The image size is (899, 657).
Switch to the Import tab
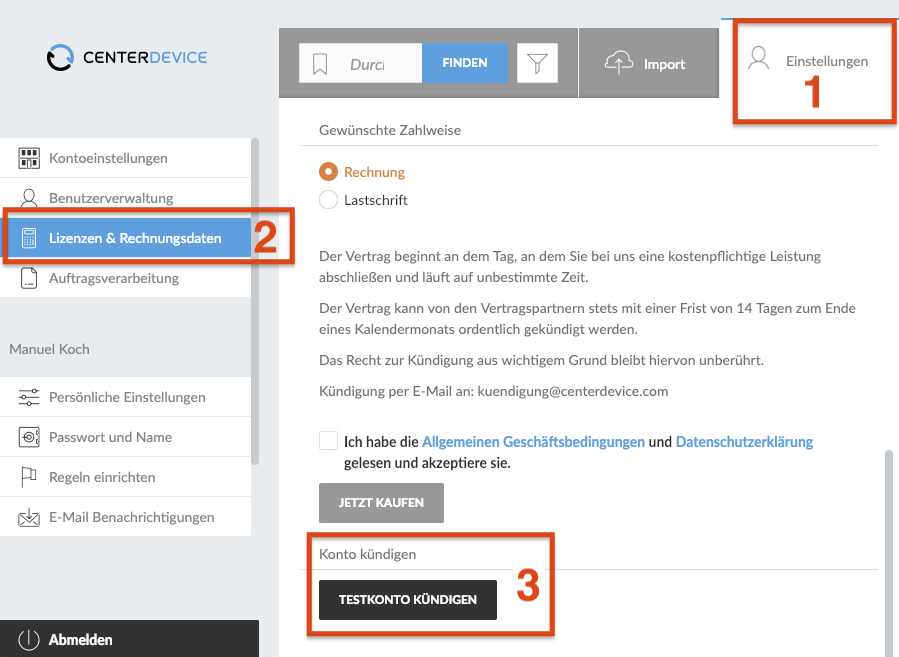[x=649, y=63]
